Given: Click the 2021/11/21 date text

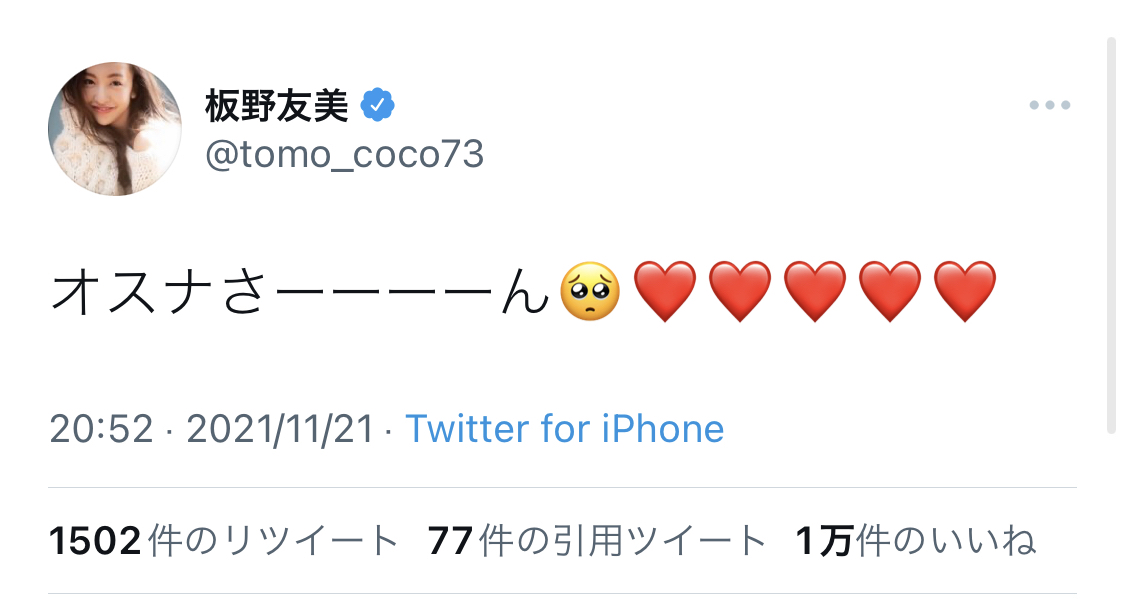Looking at the screenshot, I should pos(281,429).
